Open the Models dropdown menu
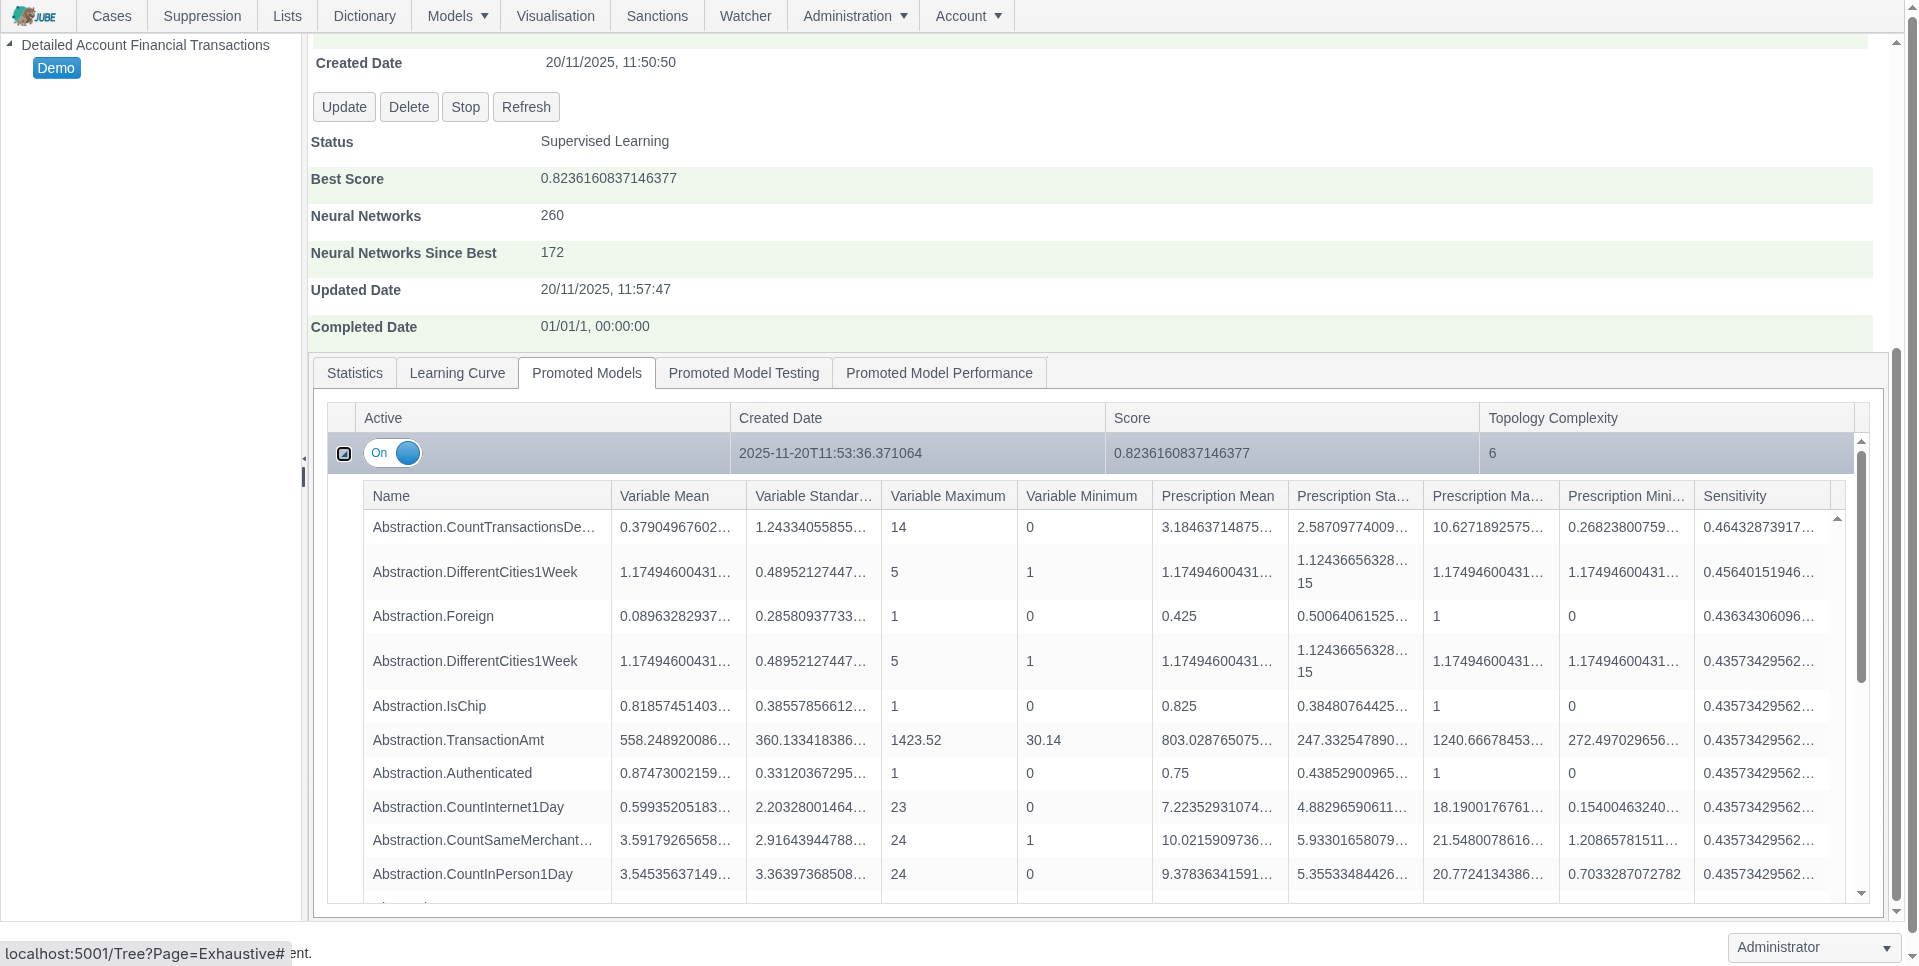1919x966 pixels. pos(457,16)
